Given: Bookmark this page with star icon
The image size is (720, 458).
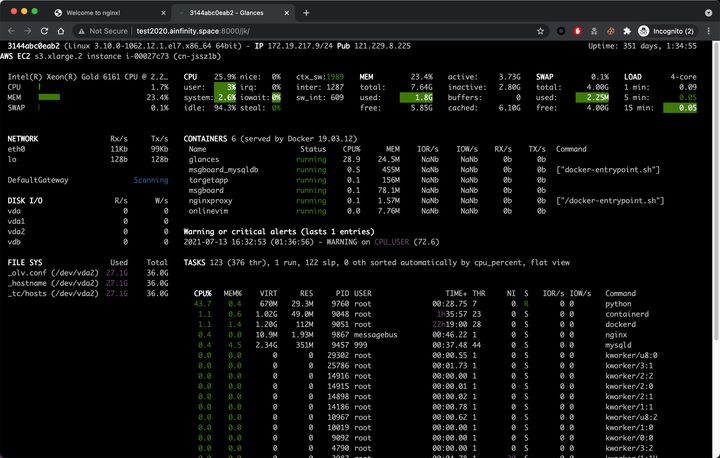Looking at the screenshot, I should coord(540,31).
